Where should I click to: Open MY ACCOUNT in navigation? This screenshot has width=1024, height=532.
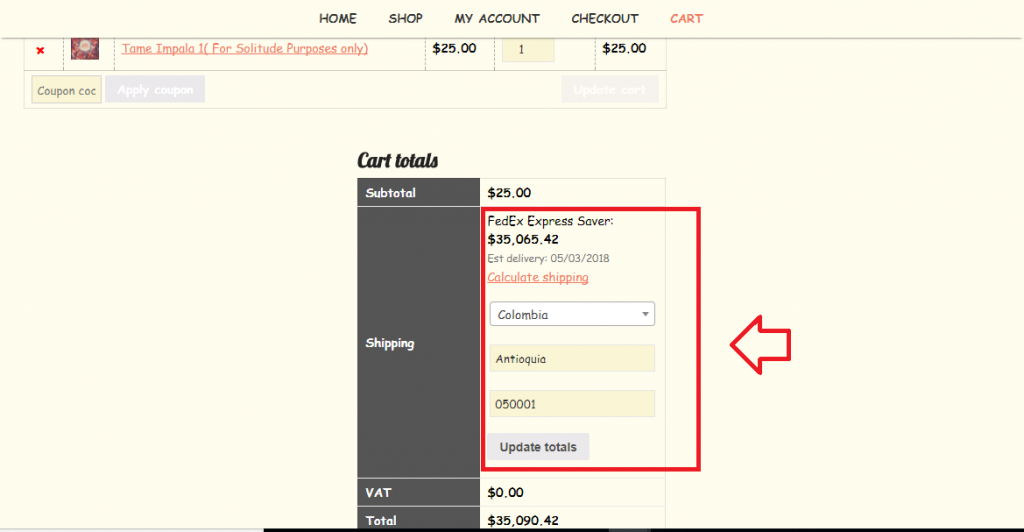tap(497, 19)
